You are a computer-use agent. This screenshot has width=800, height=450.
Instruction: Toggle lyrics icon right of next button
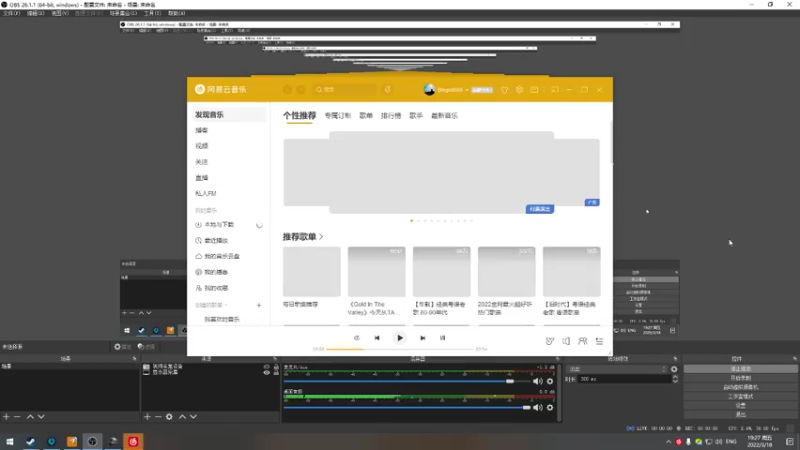tap(442, 338)
